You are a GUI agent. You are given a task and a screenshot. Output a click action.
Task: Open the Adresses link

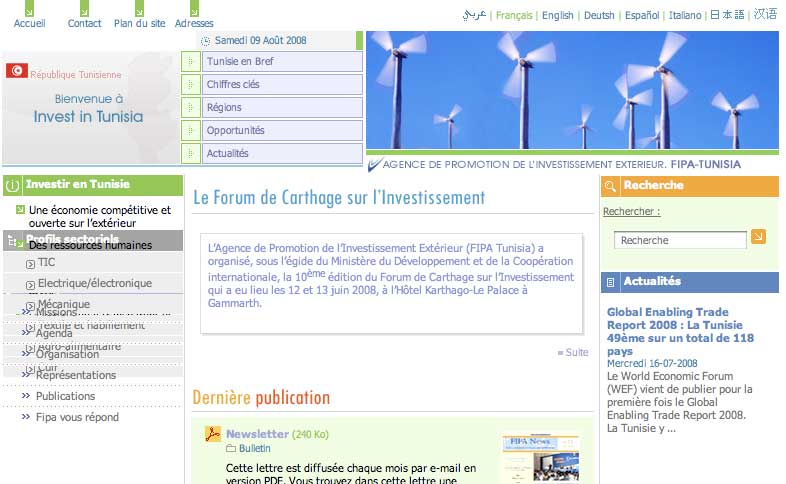194,23
